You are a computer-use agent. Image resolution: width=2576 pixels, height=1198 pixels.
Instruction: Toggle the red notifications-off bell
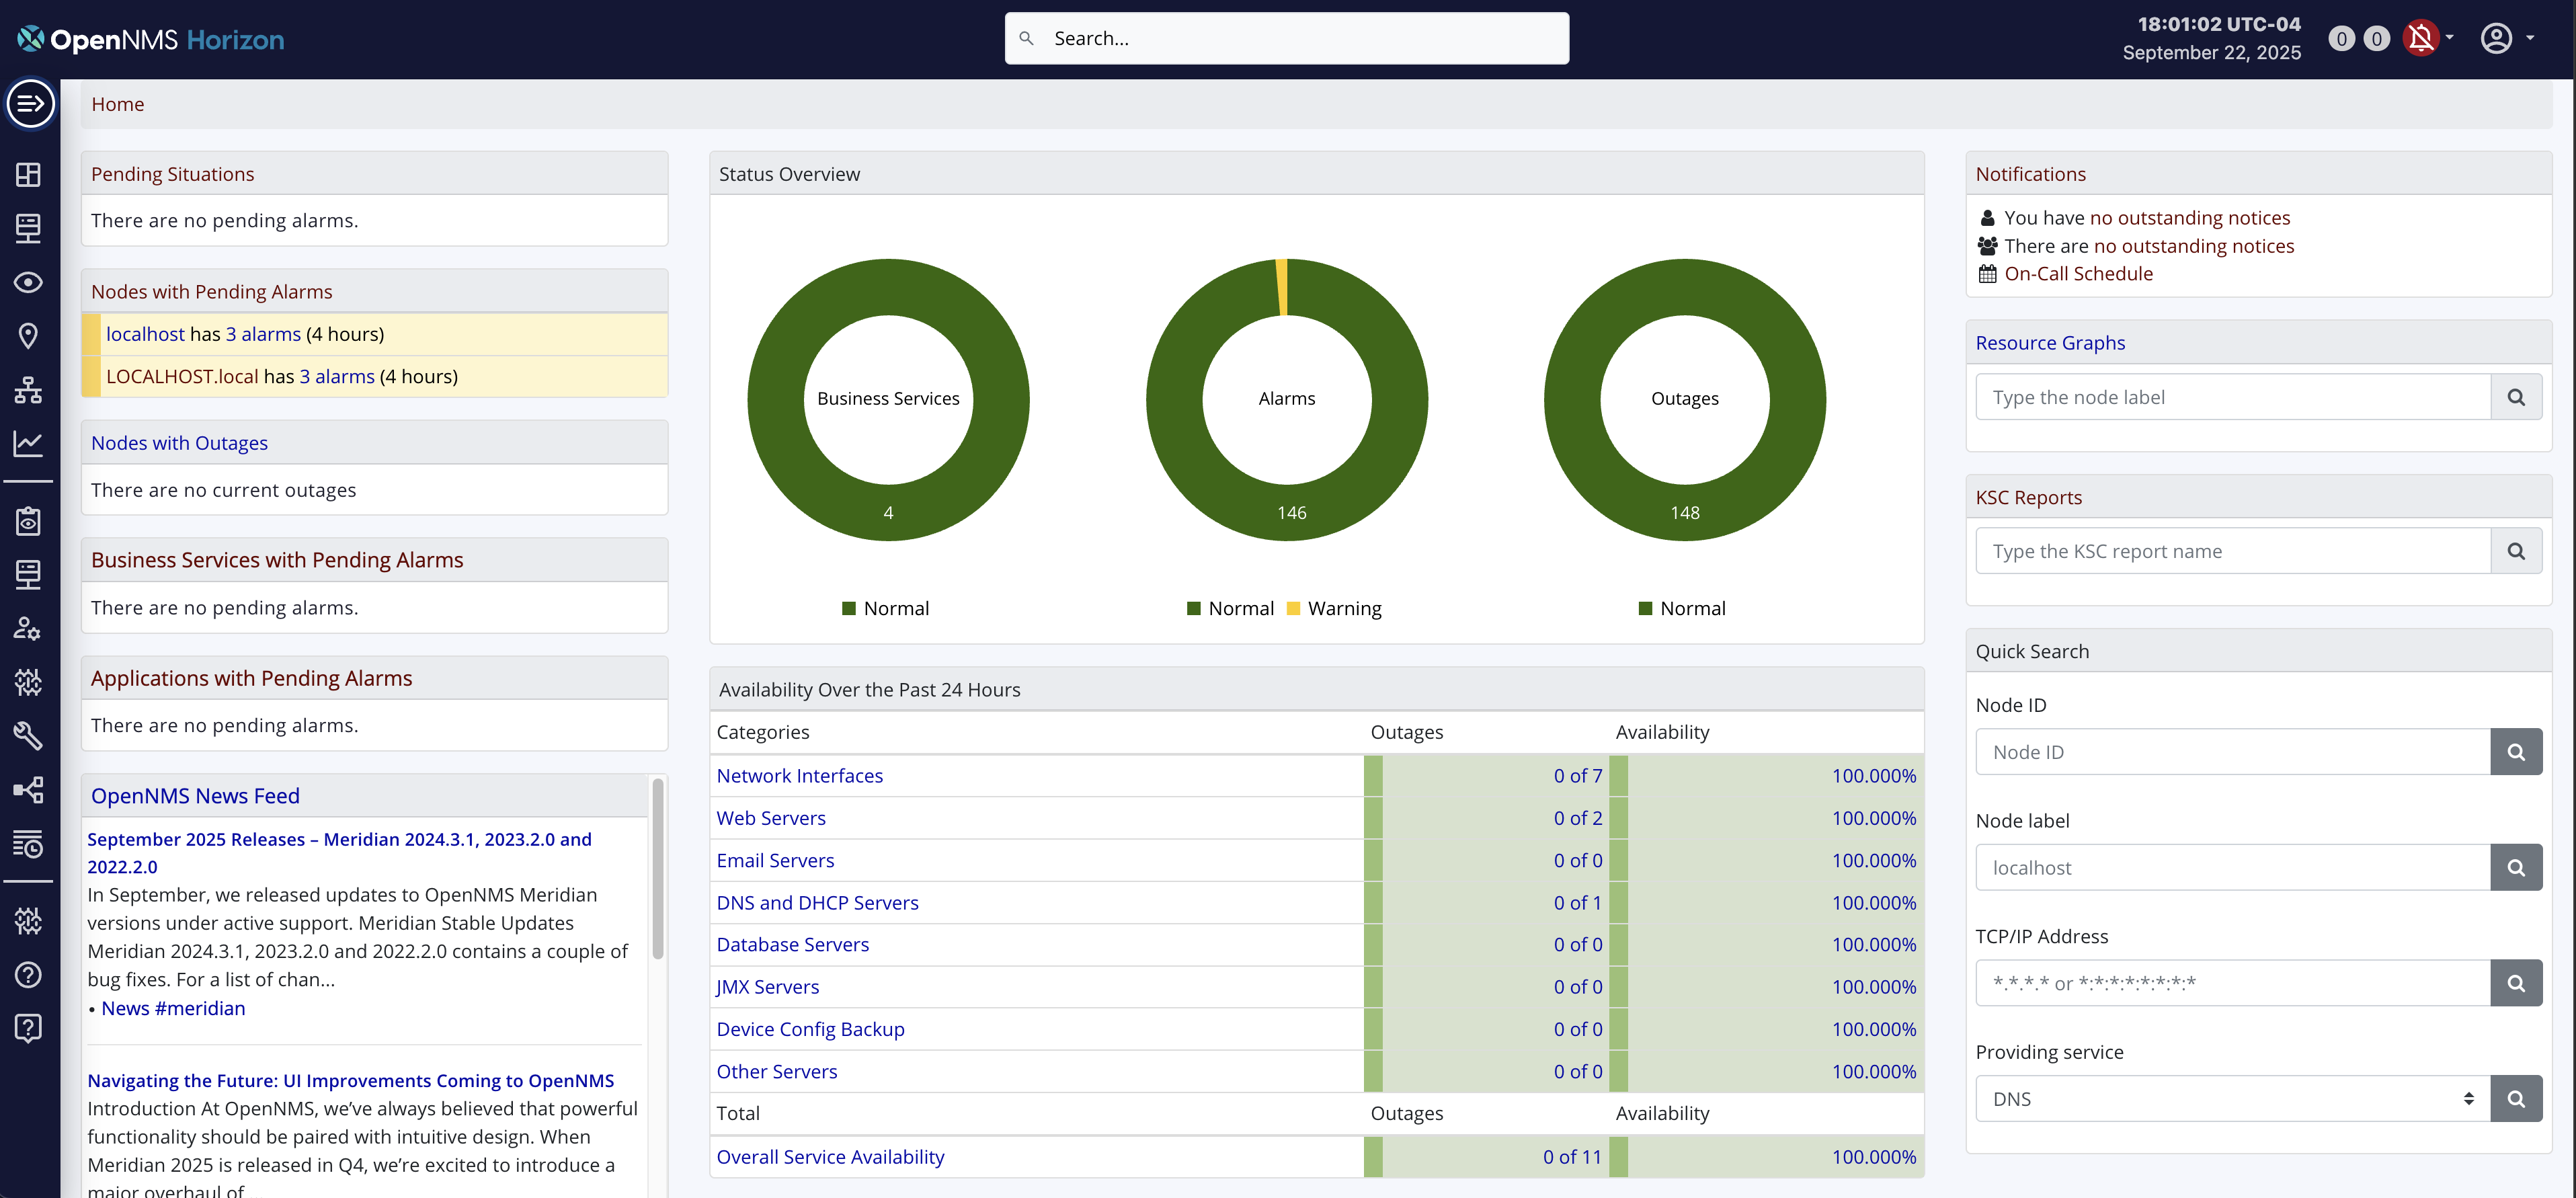[x=2421, y=38]
